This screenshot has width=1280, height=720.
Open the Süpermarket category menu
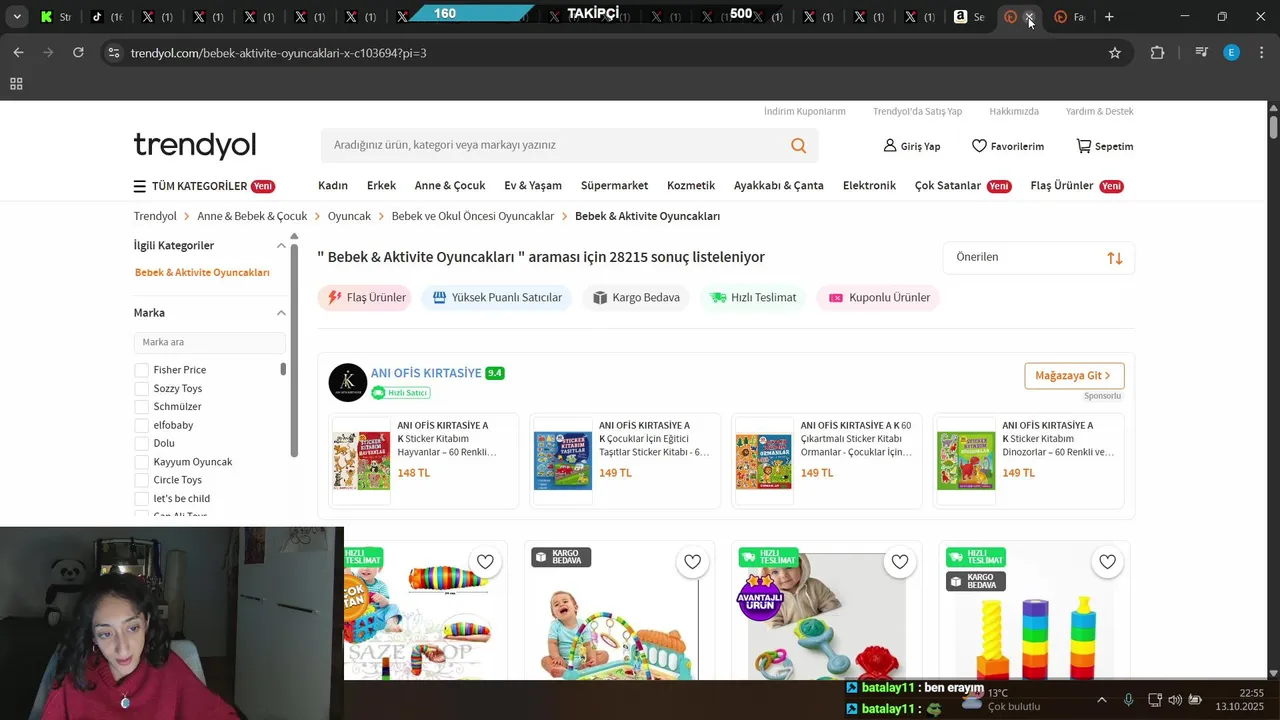point(614,186)
